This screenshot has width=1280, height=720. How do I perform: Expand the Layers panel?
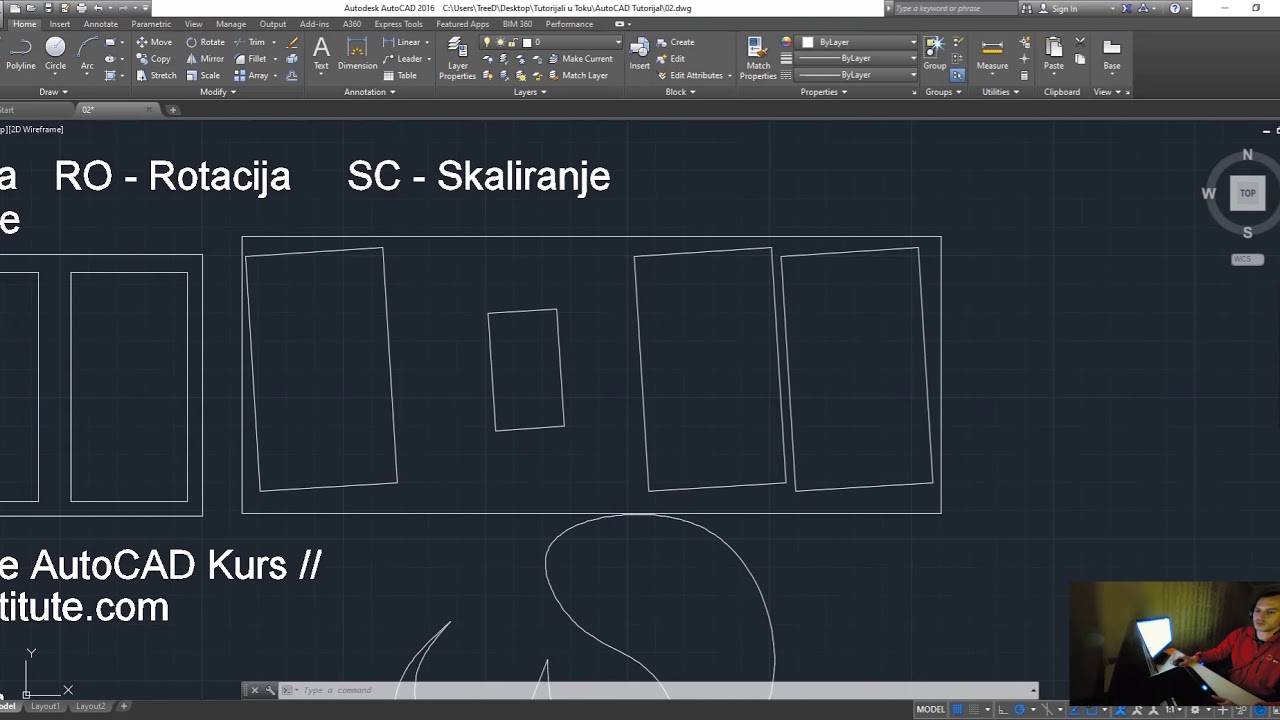pyautogui.click(x=530, y=92)
